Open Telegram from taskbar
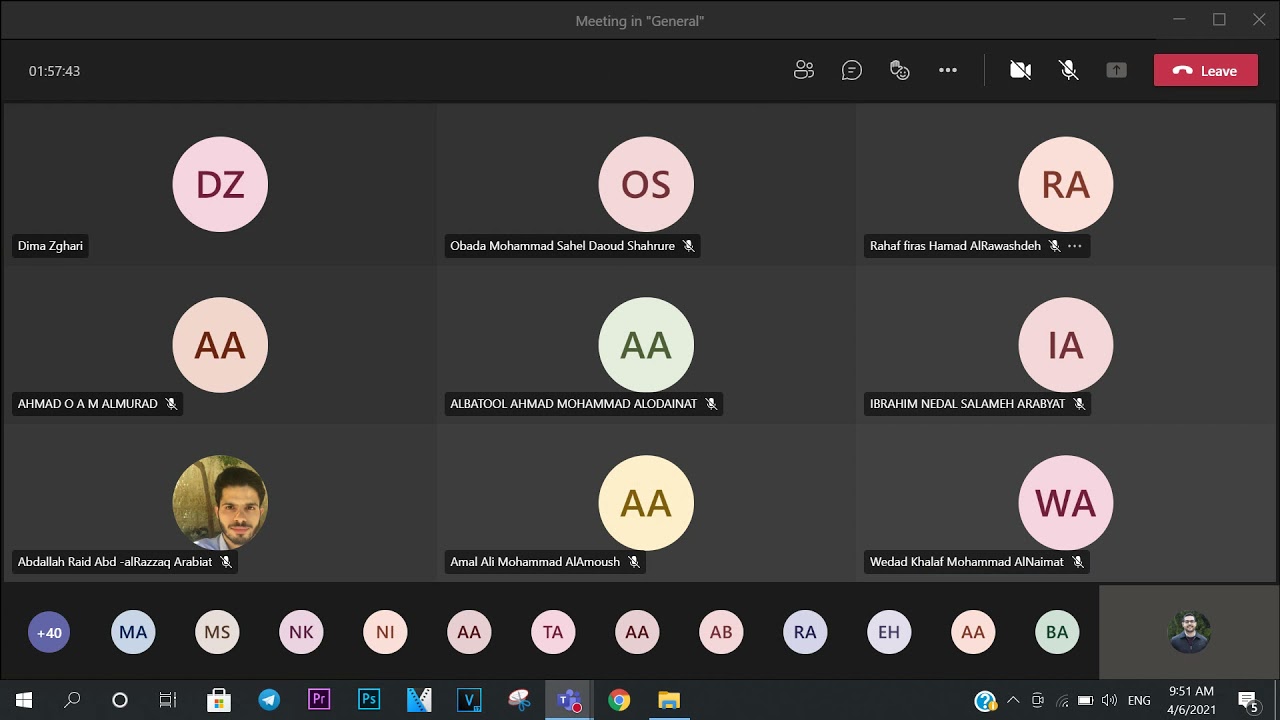 click(269, 700)
